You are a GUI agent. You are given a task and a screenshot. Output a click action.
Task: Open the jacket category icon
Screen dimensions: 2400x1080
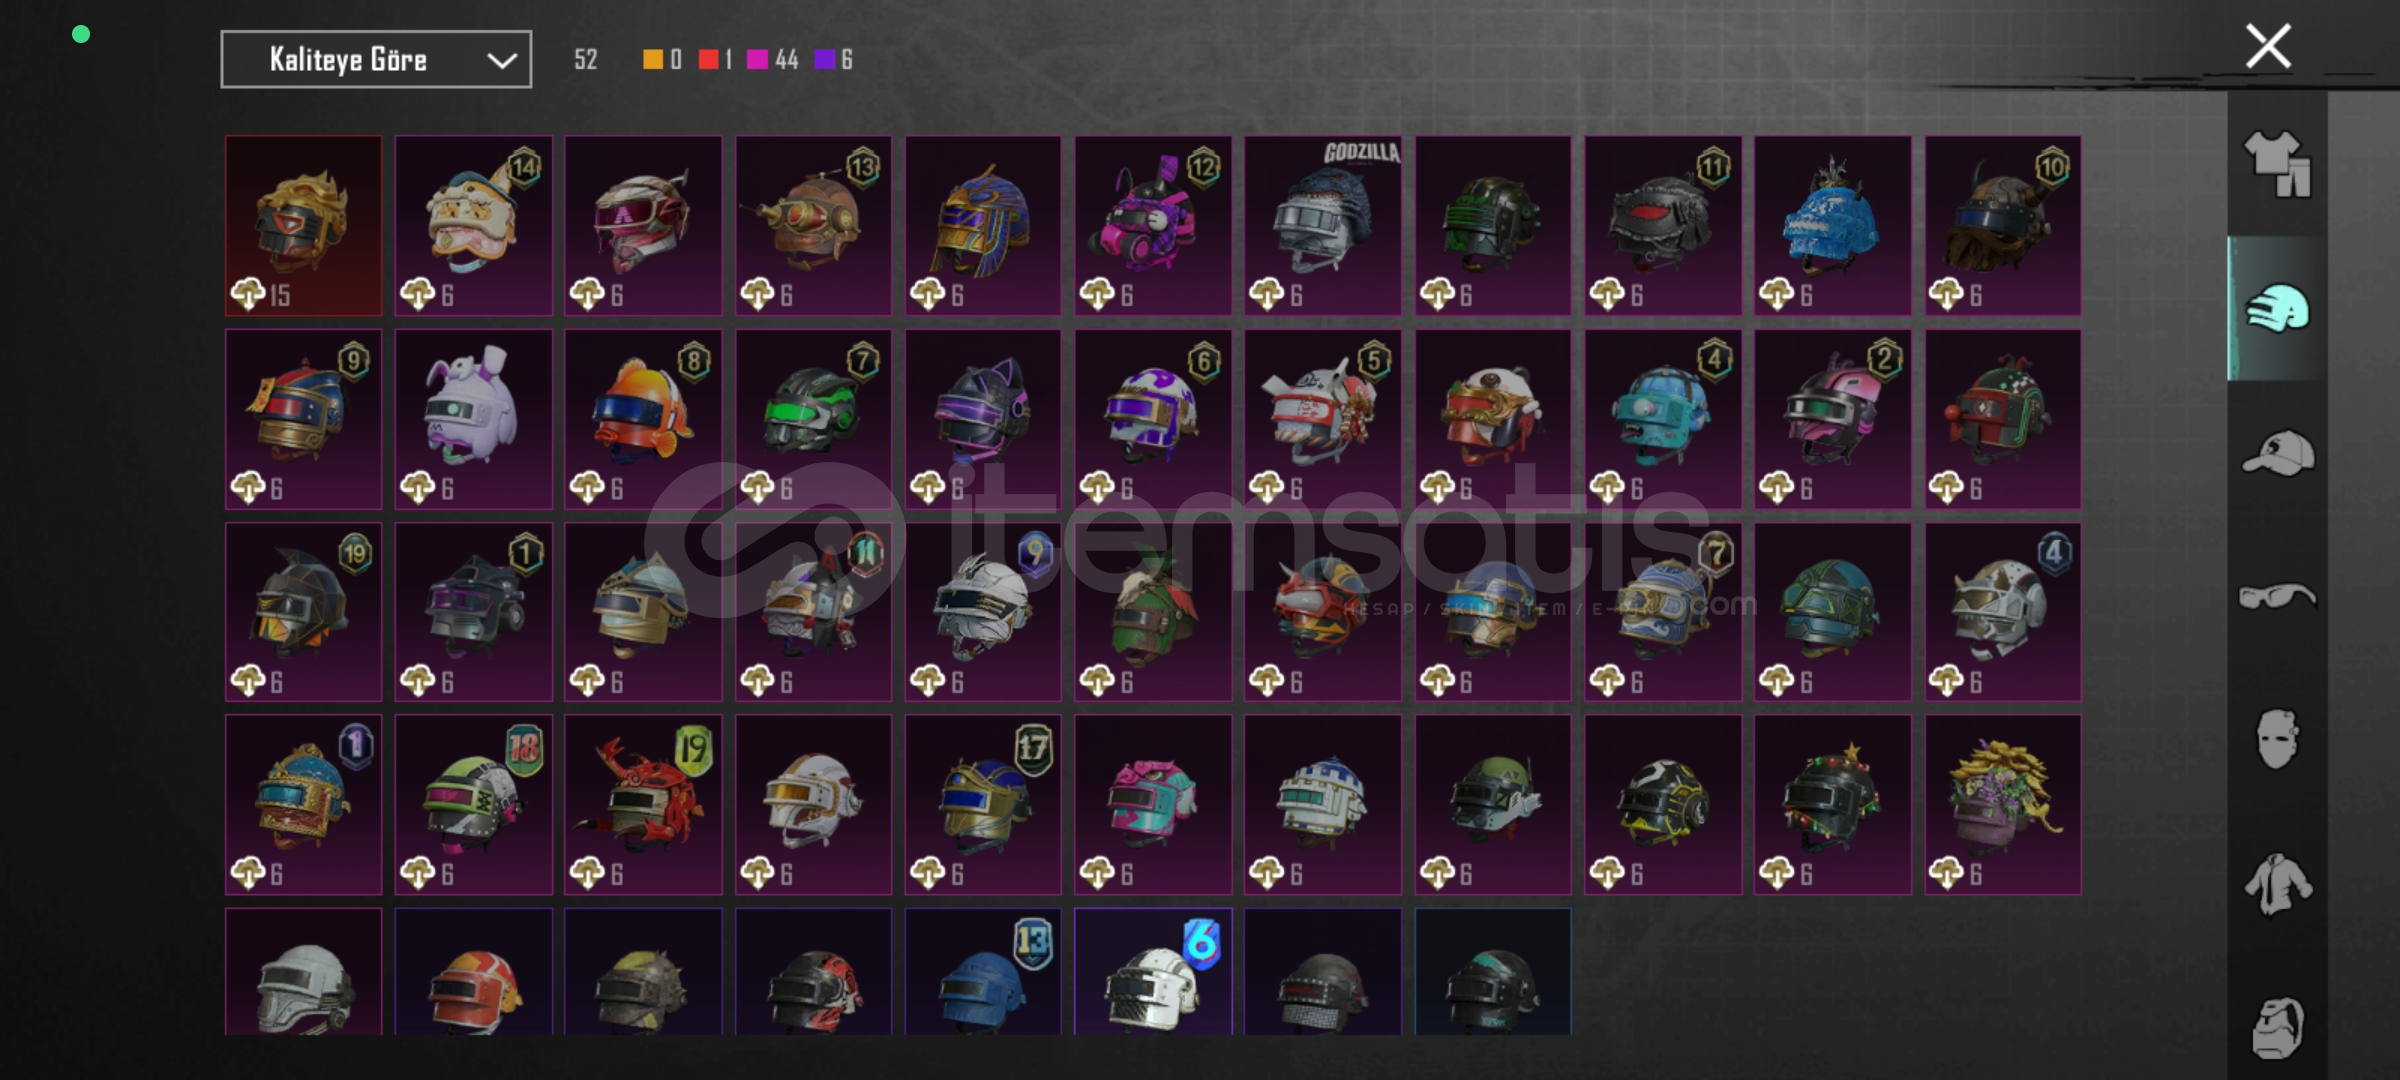[2277, 884]
